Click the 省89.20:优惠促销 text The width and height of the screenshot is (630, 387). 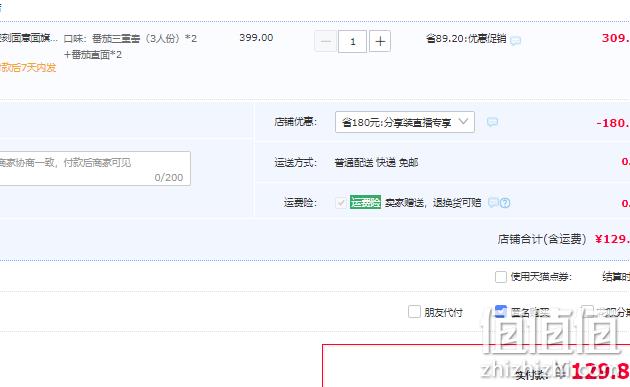[x=466, y=39]
